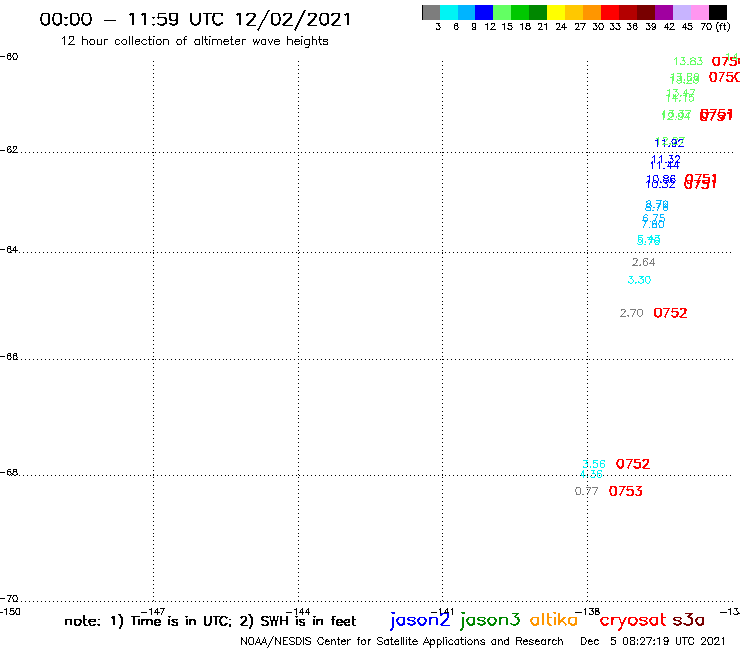Click the longitude label -150
Screen dimensions: 740x650
tap(10, 612)
